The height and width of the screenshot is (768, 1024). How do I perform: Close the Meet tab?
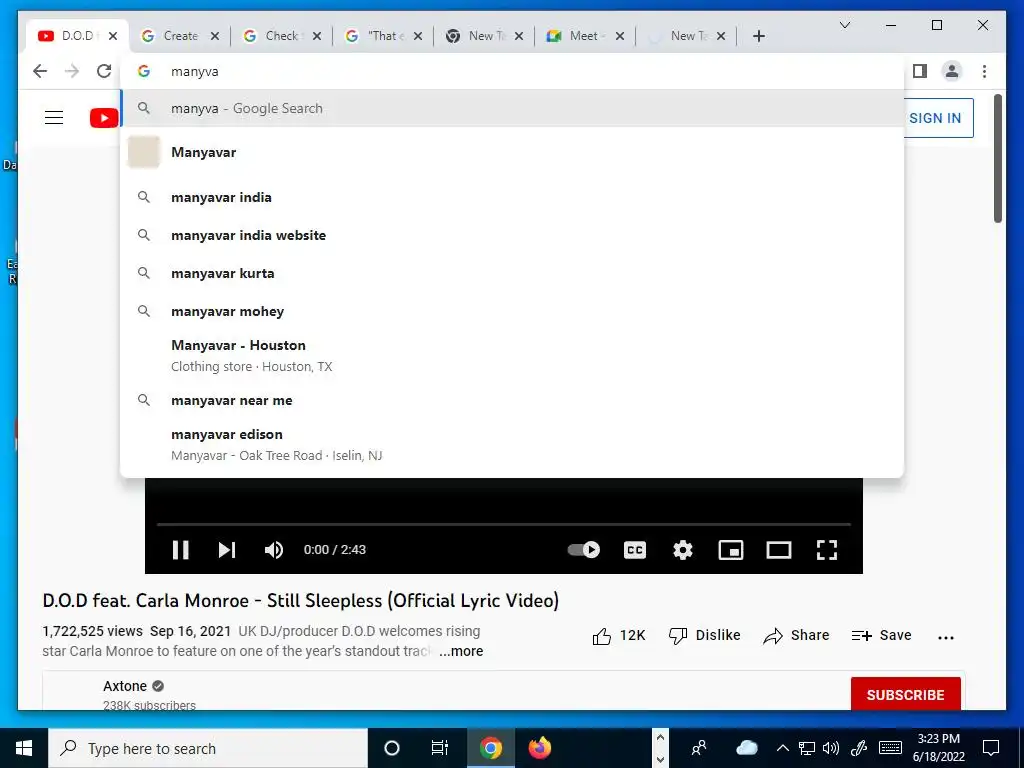(620, 36)
